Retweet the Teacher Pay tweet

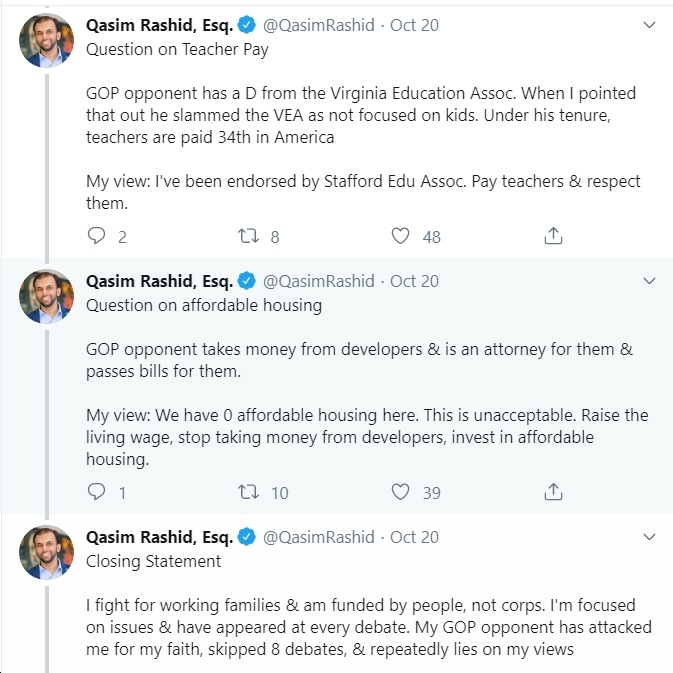click(249, 236)
